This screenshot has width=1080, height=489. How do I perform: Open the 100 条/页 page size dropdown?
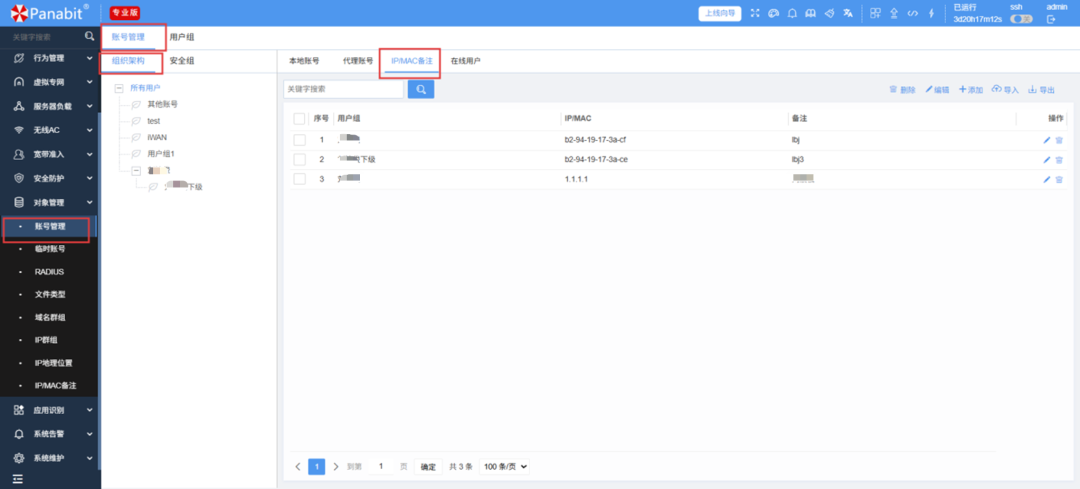click(505, 466)
